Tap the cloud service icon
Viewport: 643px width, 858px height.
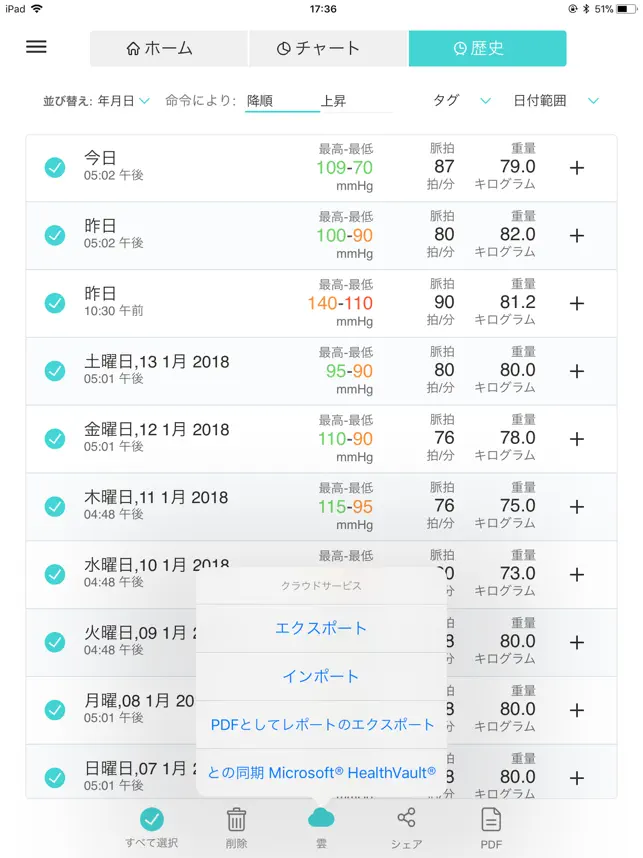pos(321,819)
